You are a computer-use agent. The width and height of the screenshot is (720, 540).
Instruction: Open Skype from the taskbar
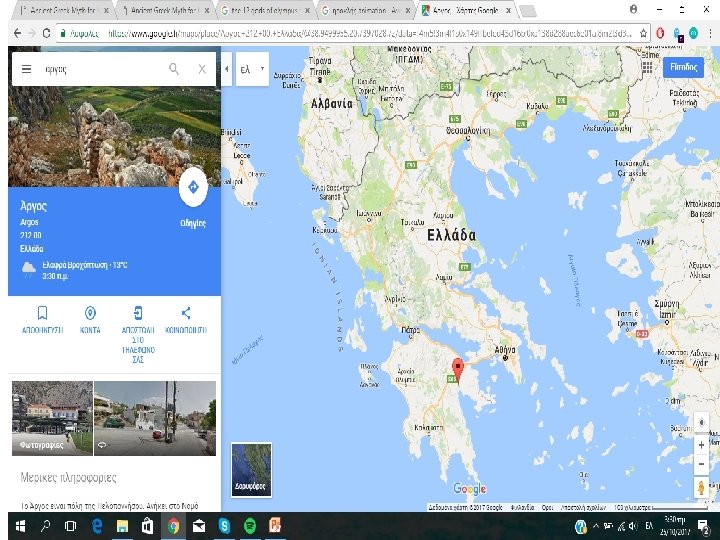click(x=225, y=526)
